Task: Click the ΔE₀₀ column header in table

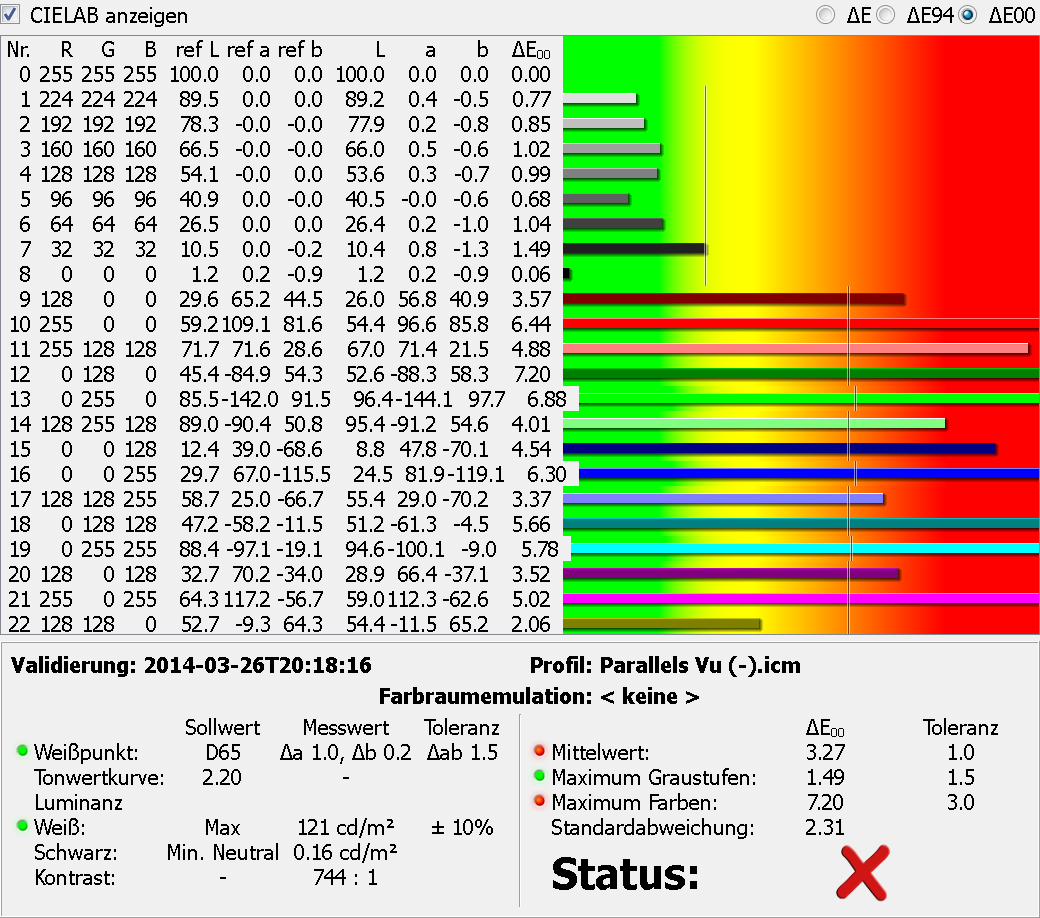Action: point(531,50)
